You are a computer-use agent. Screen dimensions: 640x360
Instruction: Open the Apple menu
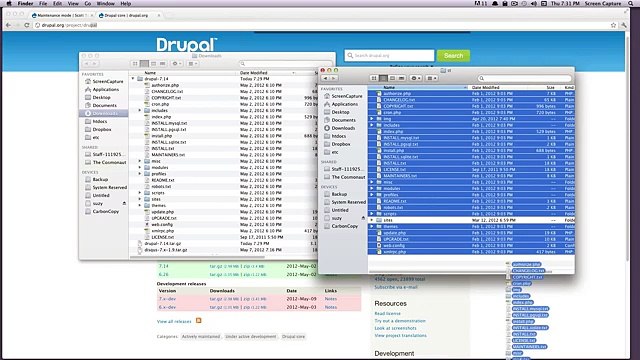(9, 3)
